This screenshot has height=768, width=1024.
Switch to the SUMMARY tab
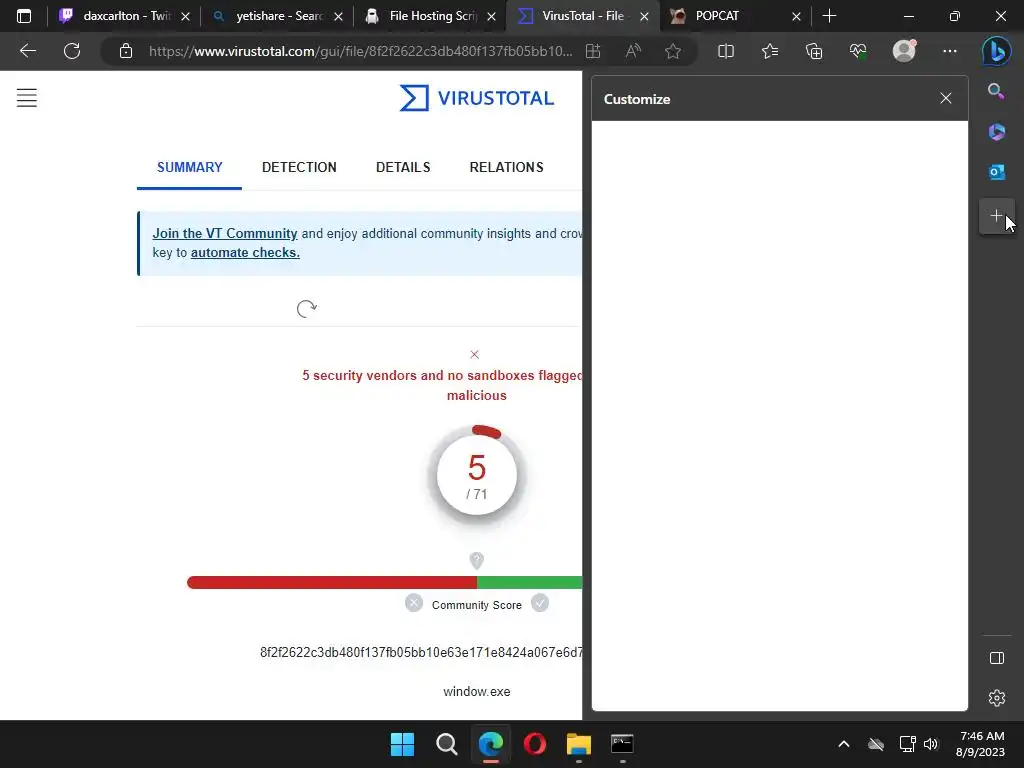point(189,167)
